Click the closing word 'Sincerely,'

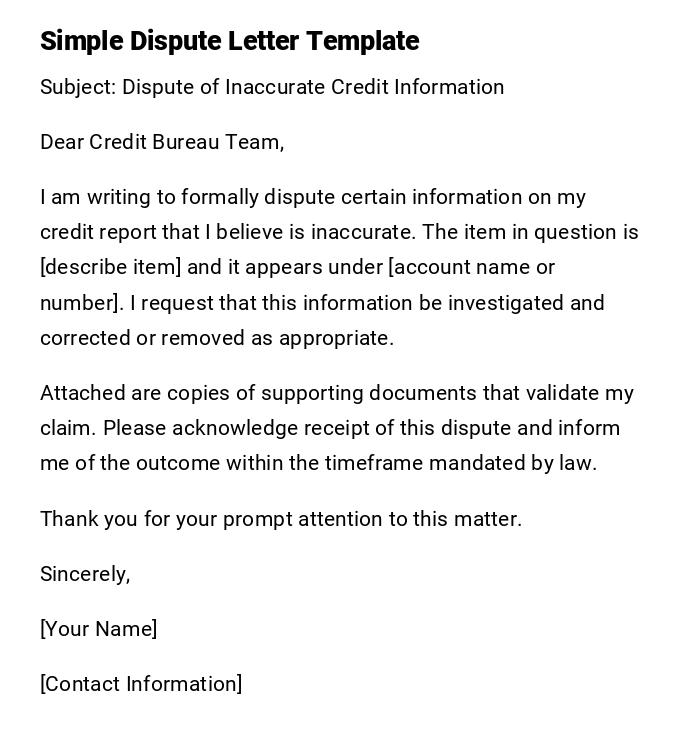coord(85,574)
